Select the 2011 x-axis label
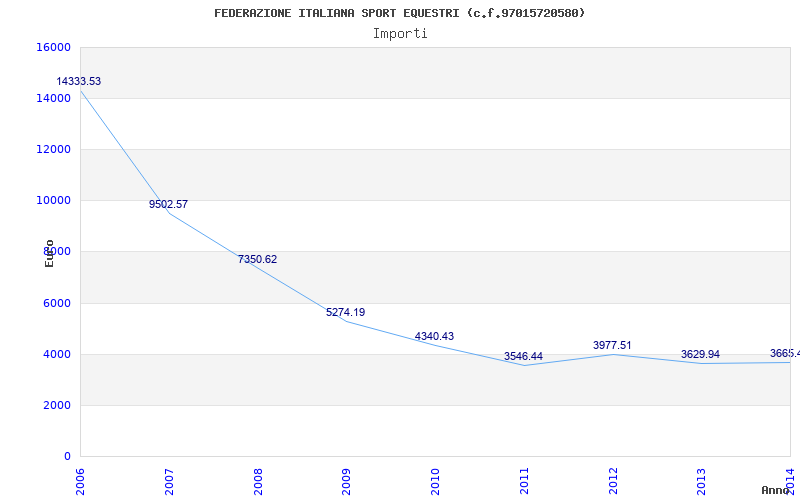Screen dimensions: 800x500 (524, 479)
